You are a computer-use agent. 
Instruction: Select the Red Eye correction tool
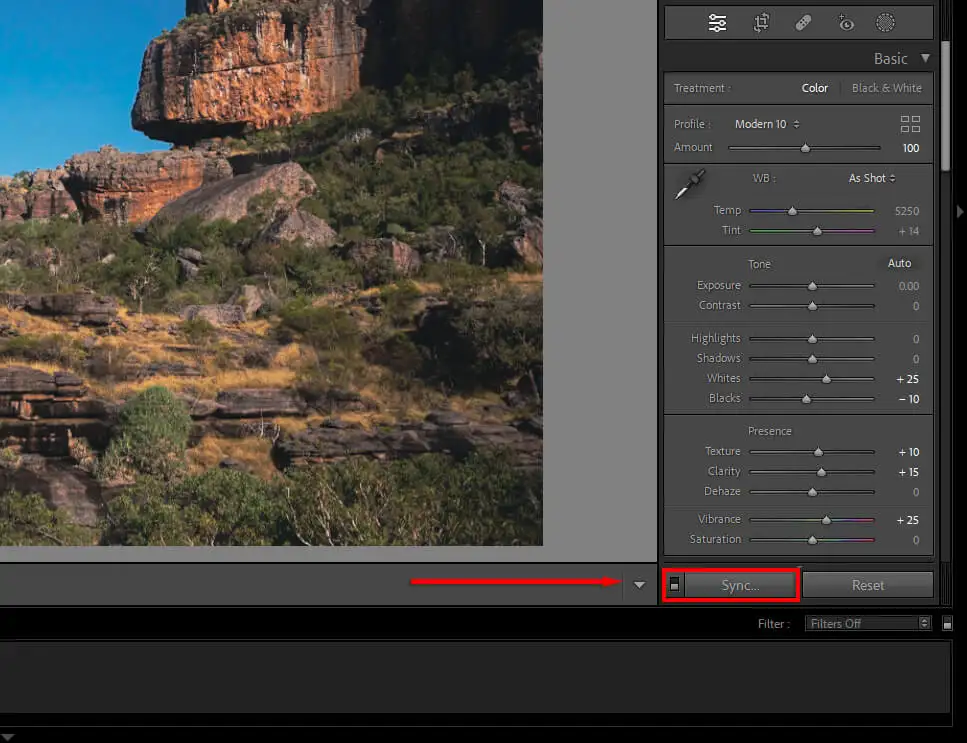[846, 23]
